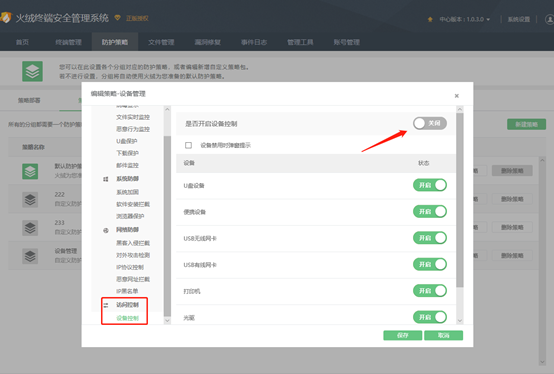Select 设备控制 in the sidebar
The height and width of the screenshot is (374, 554).
point(127,318)
